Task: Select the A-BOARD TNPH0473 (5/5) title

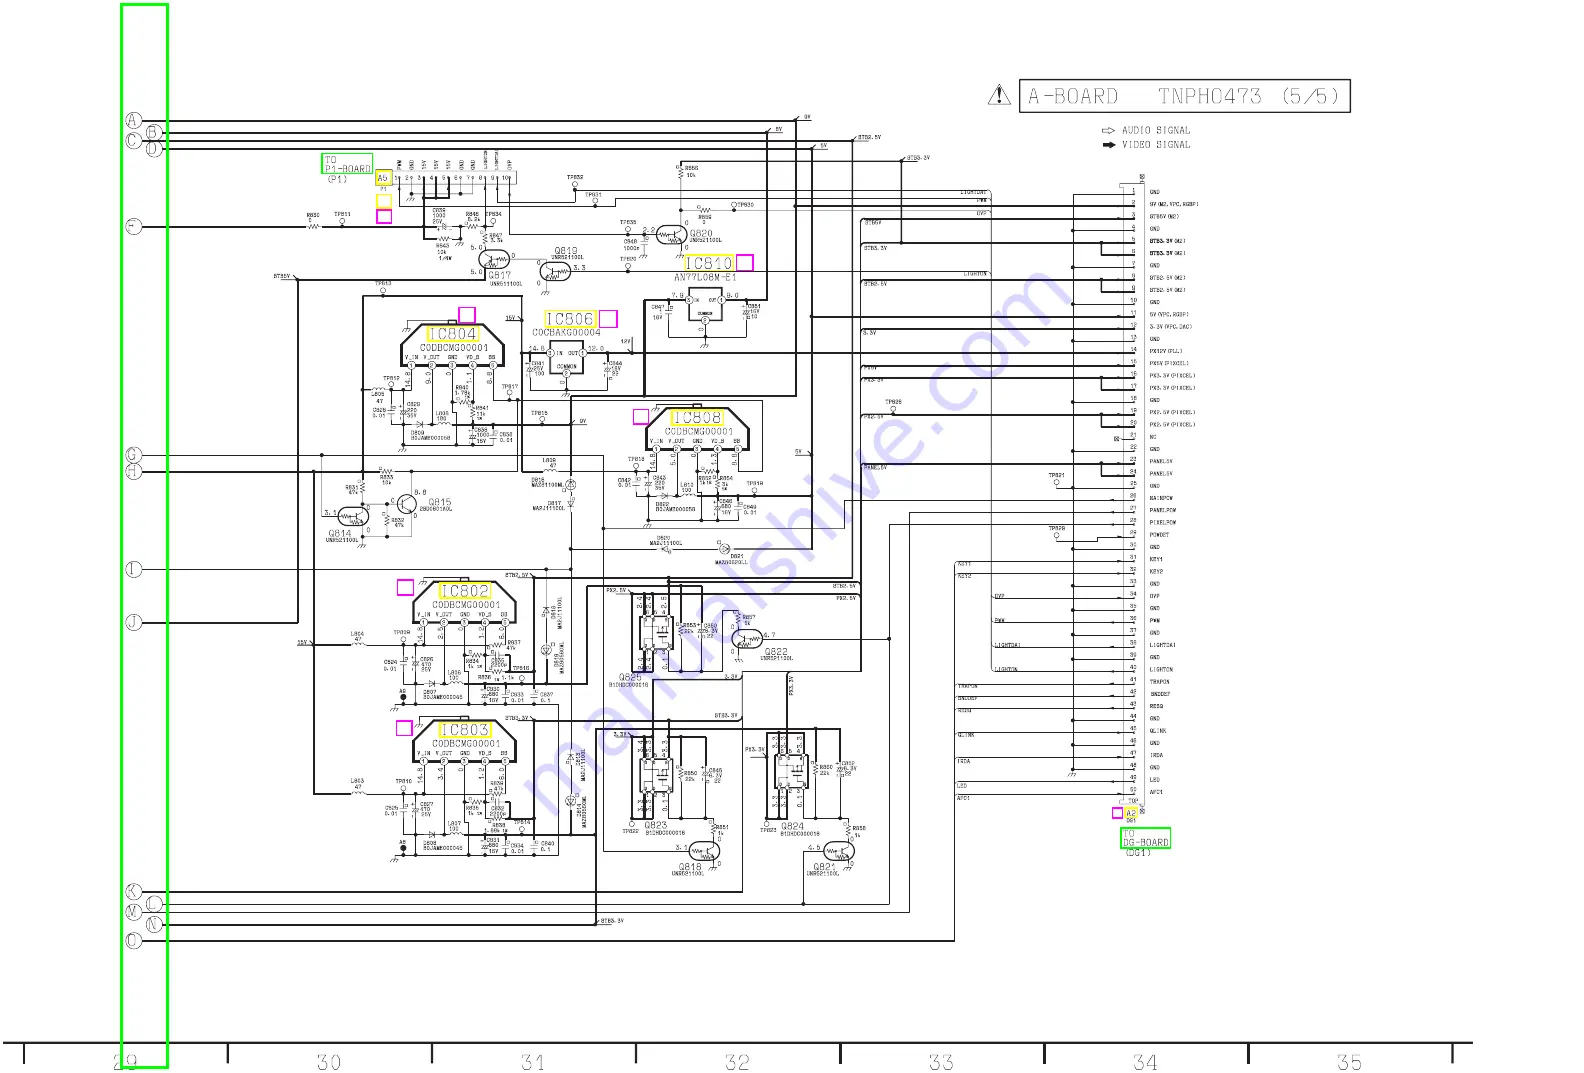Action: [1184, 96]
